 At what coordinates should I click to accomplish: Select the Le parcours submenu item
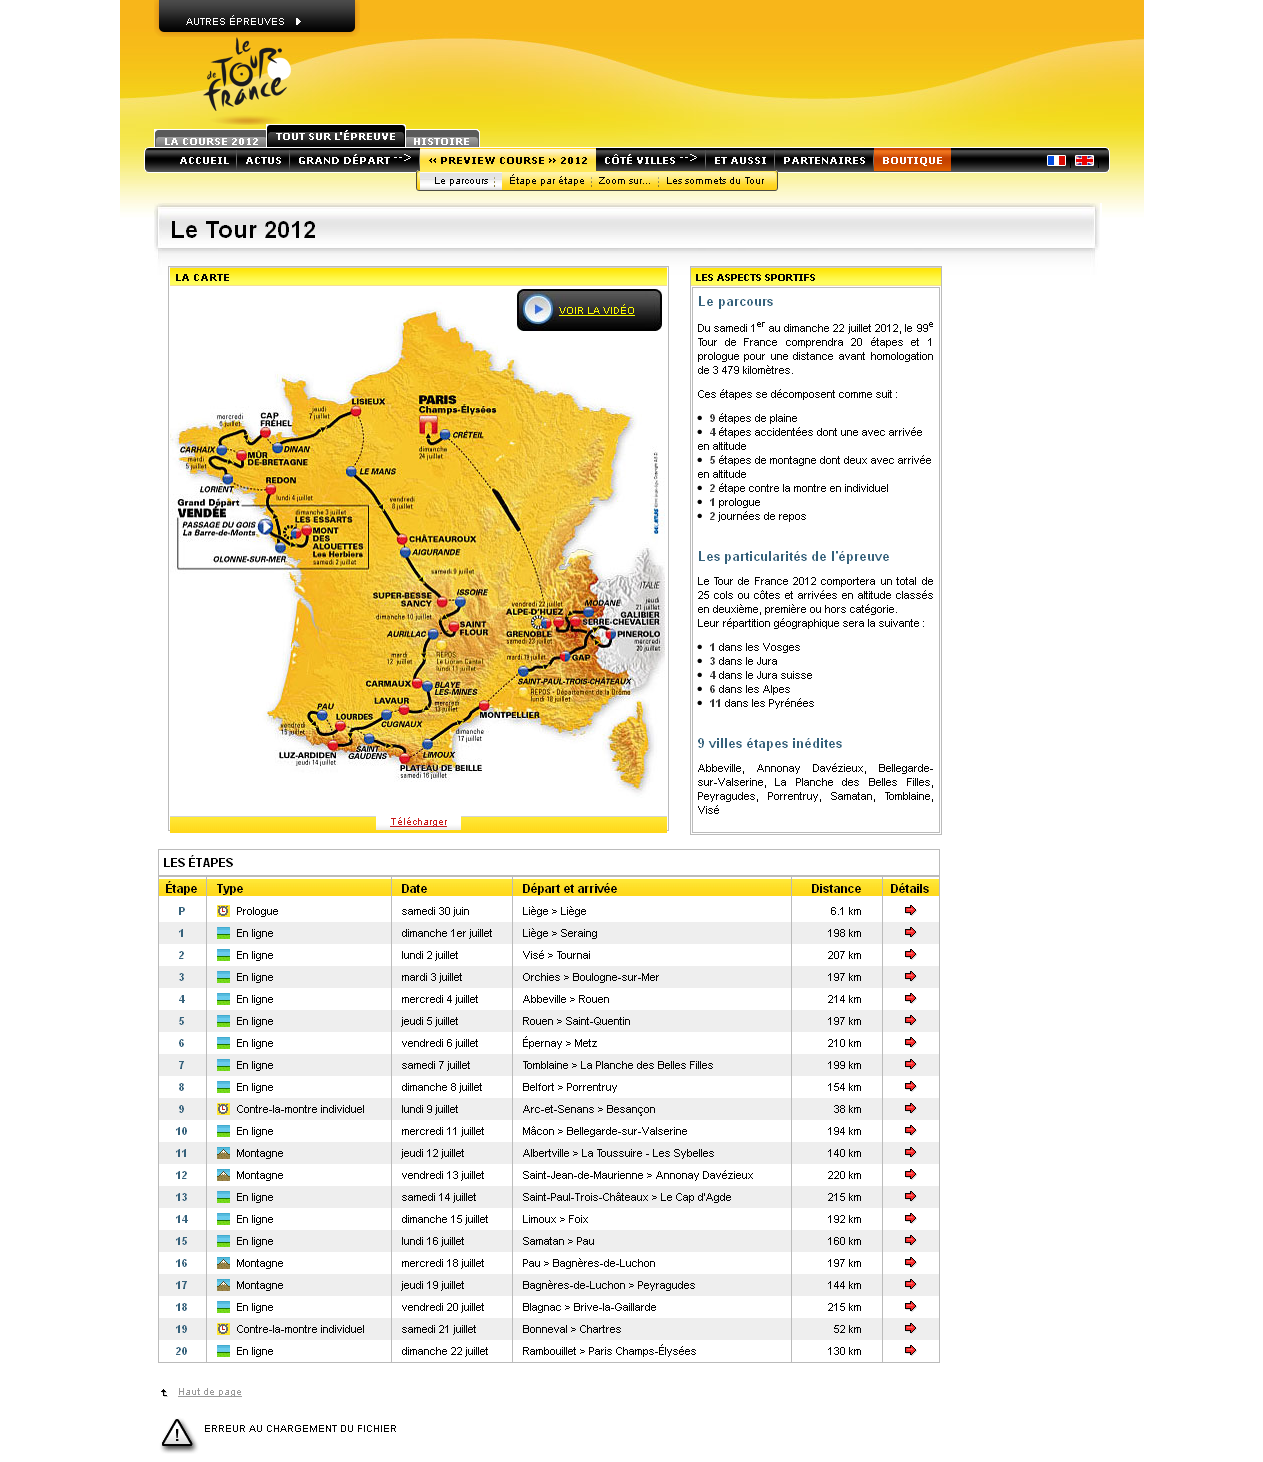pos(461,181)
